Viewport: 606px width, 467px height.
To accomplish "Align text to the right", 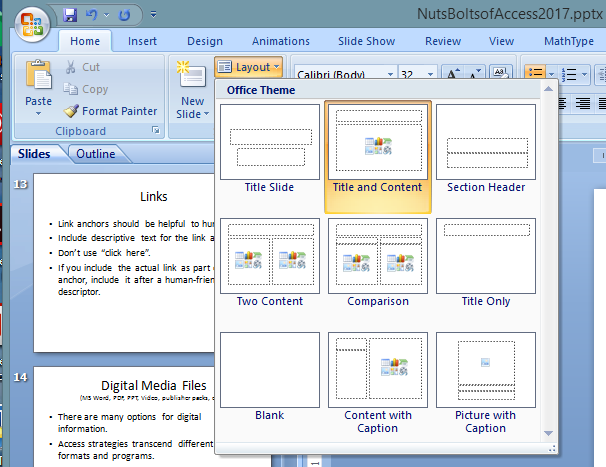I will [x=582, y=103].
